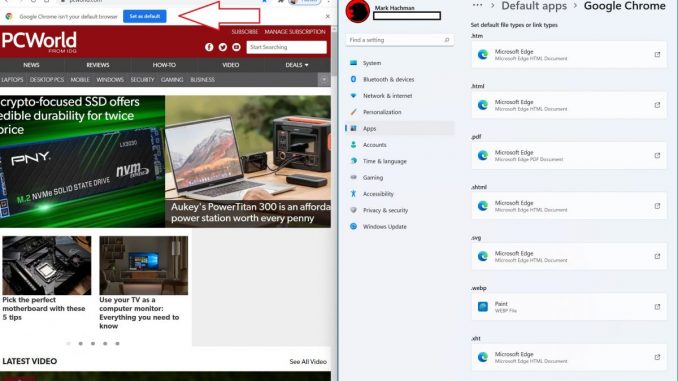Close the default browser notification bar
The width and height of the screenshot is (678, 381).
tap(328, 16)
